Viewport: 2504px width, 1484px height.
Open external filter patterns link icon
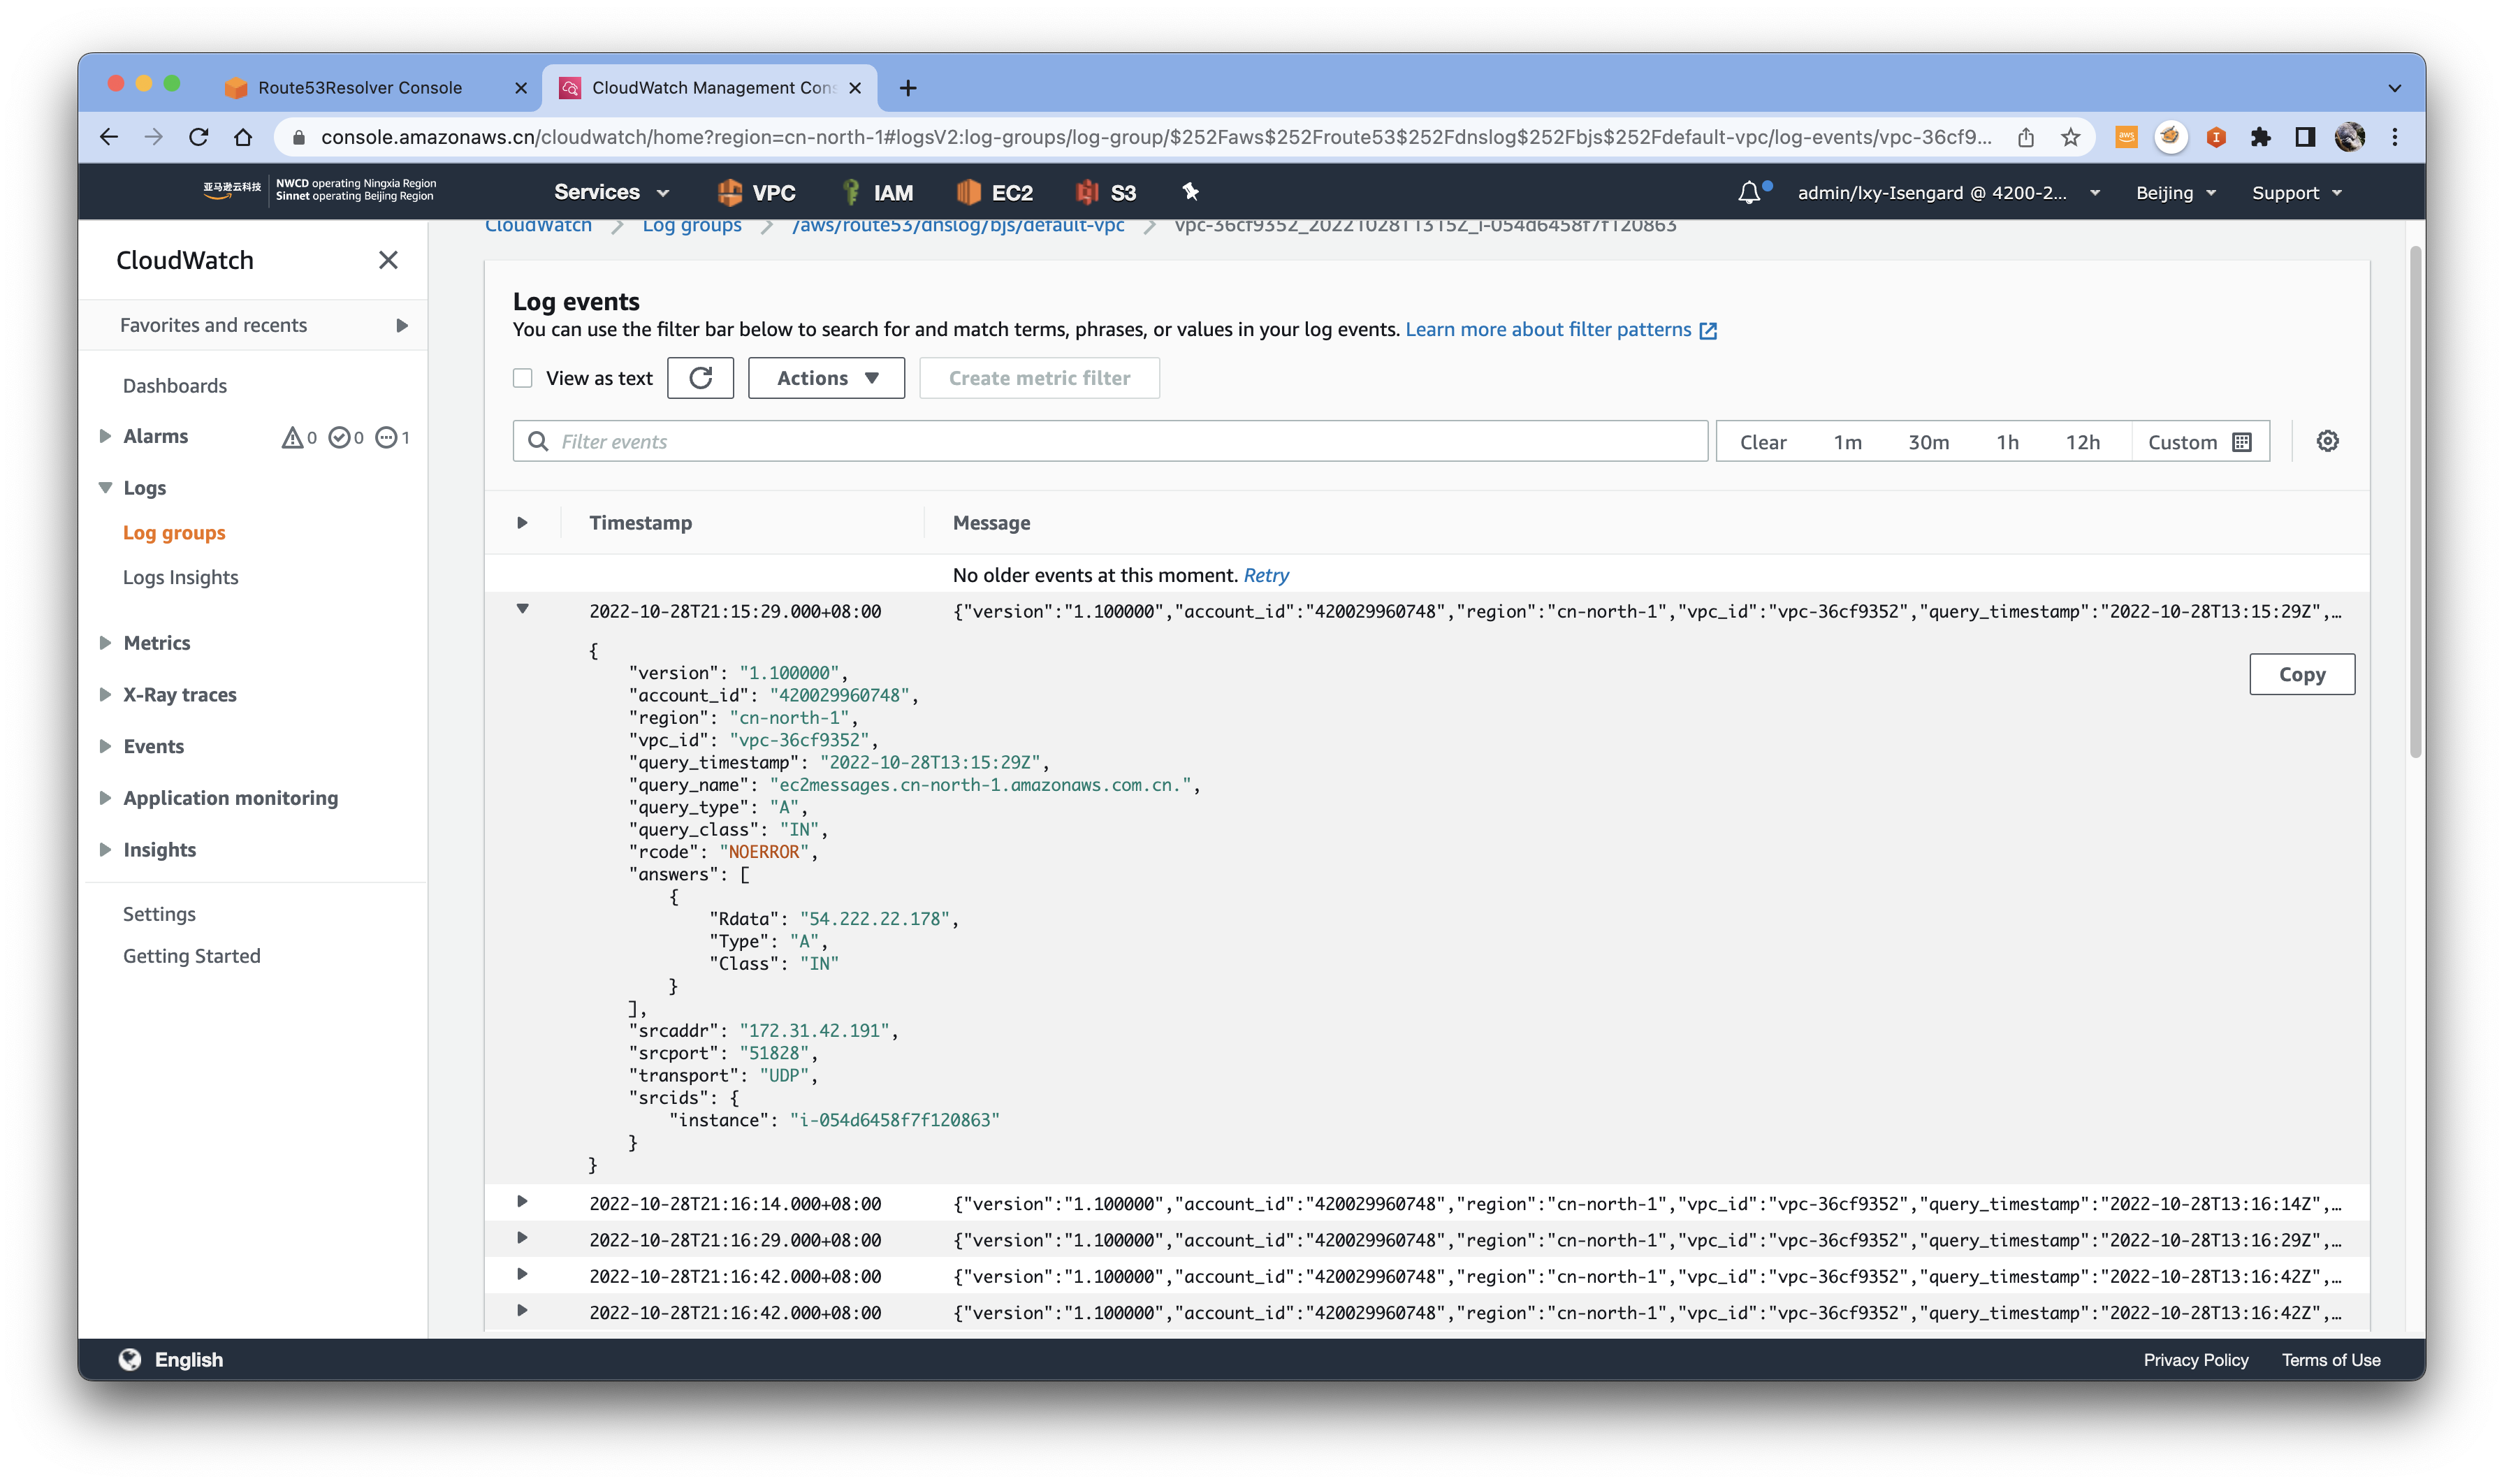click(1708, 330)
